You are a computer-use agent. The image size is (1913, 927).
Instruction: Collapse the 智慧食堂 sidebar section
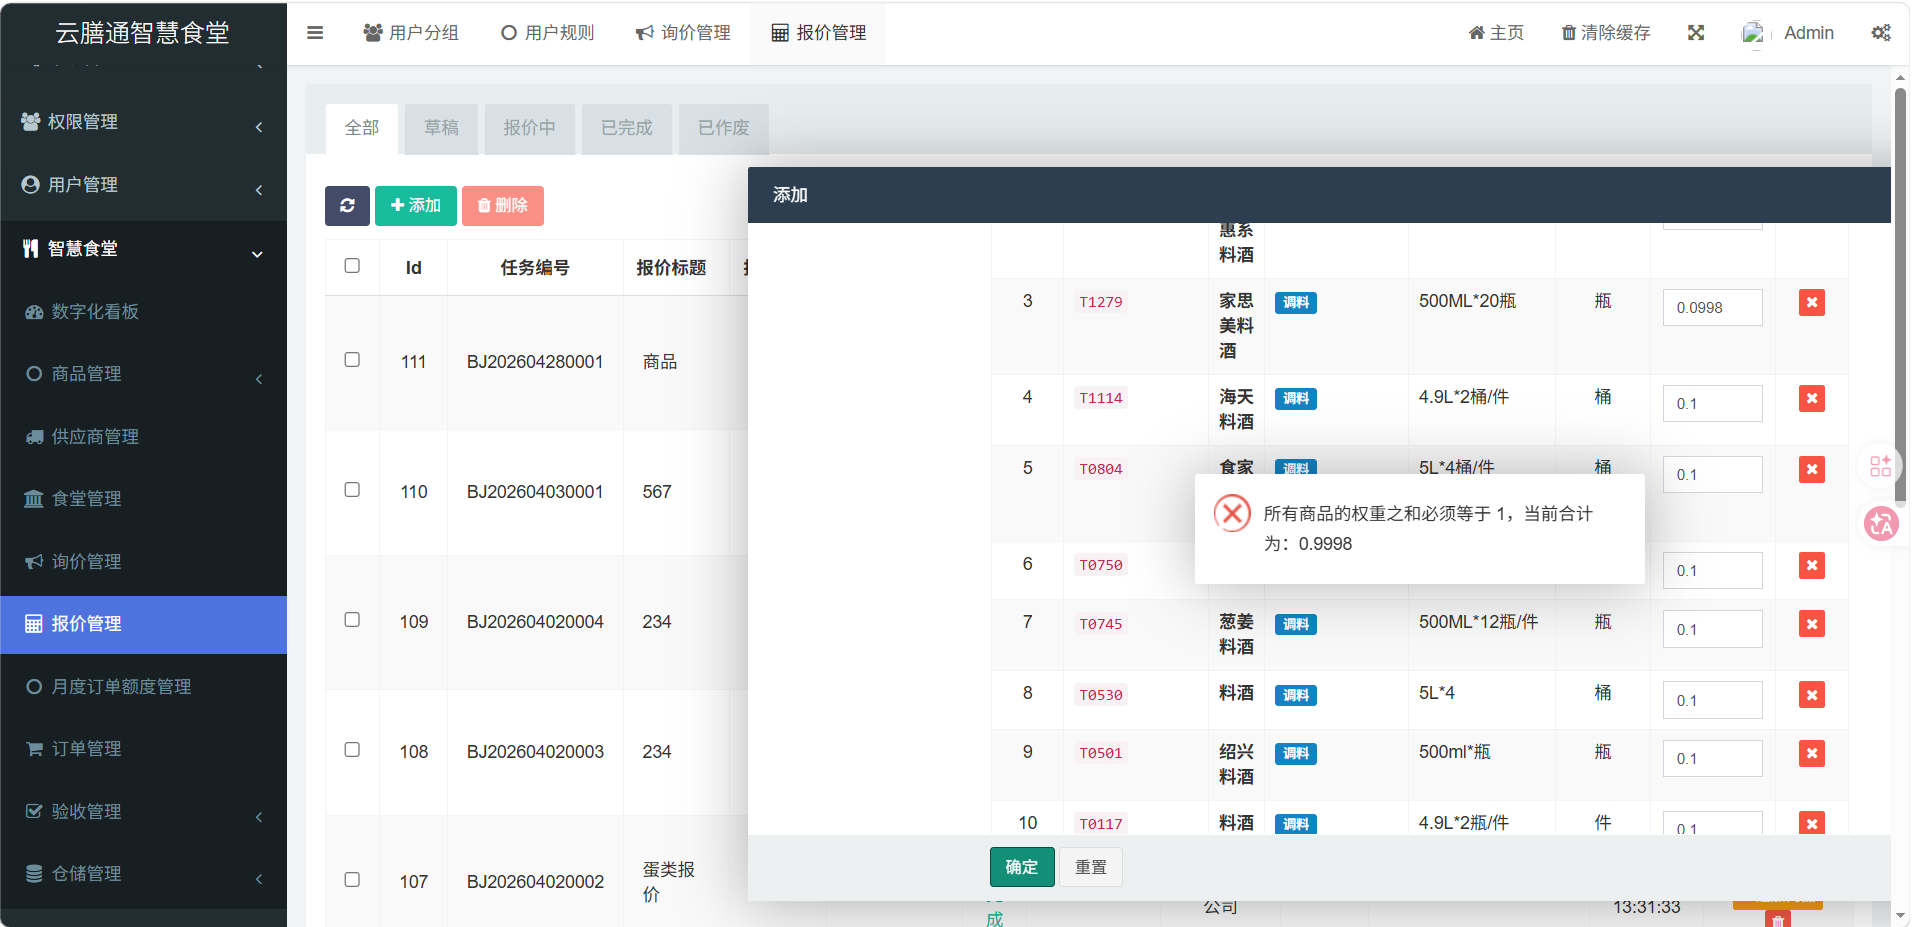[x=143, y=249]
